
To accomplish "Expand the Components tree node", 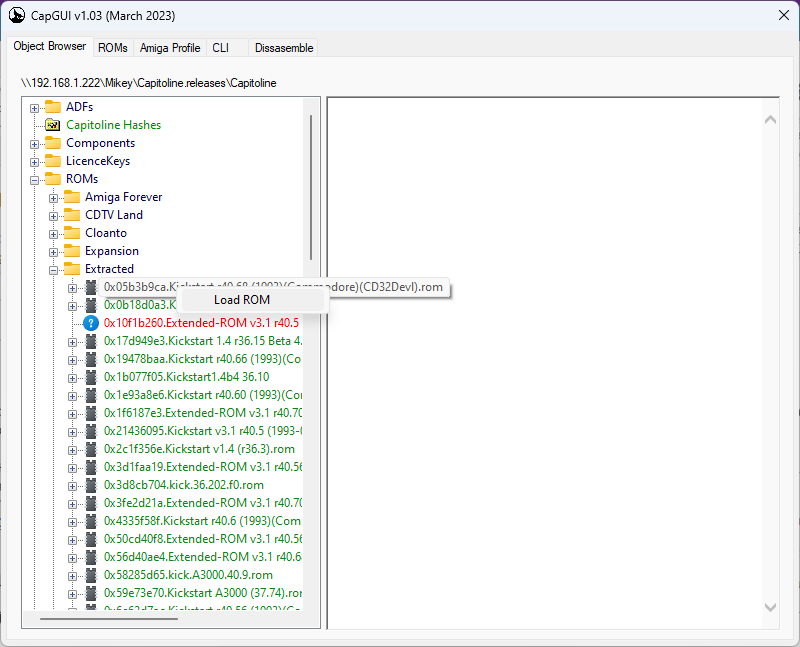I will click(x=34, y=144).
